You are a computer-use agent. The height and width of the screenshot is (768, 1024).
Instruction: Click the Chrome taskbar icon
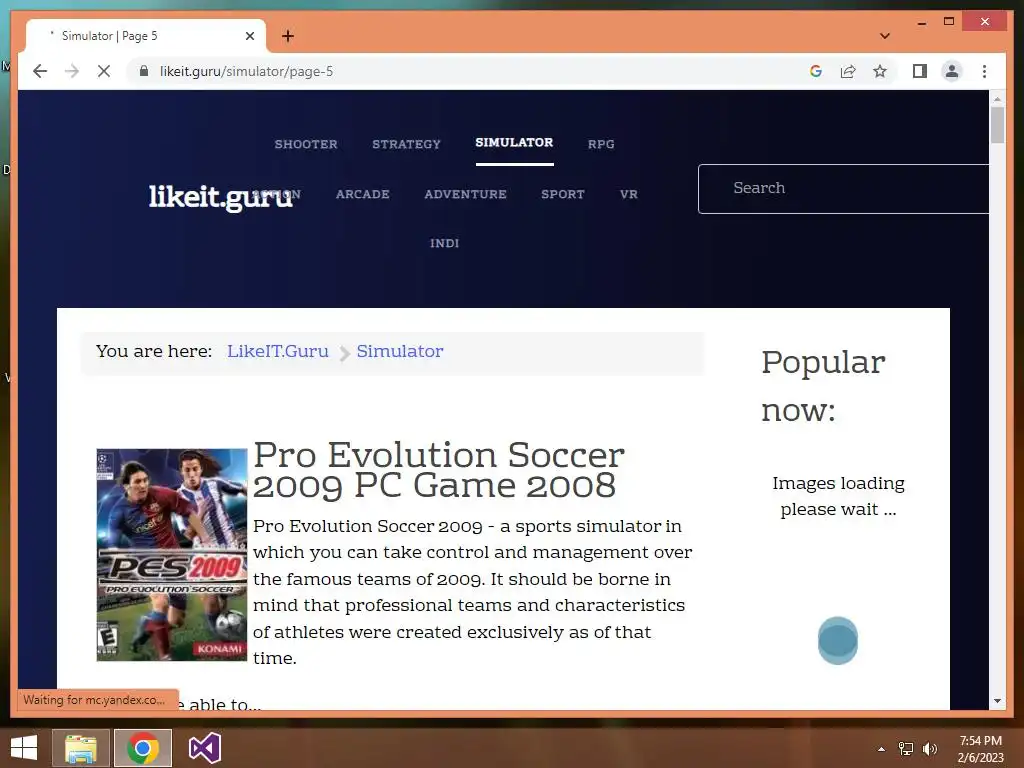click(143, 748)
